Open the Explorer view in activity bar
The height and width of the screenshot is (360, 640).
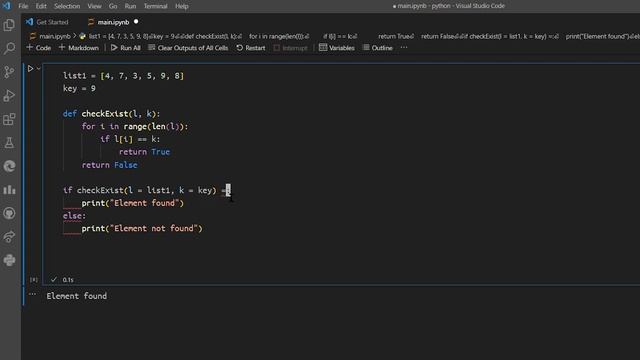click(9, 25)
